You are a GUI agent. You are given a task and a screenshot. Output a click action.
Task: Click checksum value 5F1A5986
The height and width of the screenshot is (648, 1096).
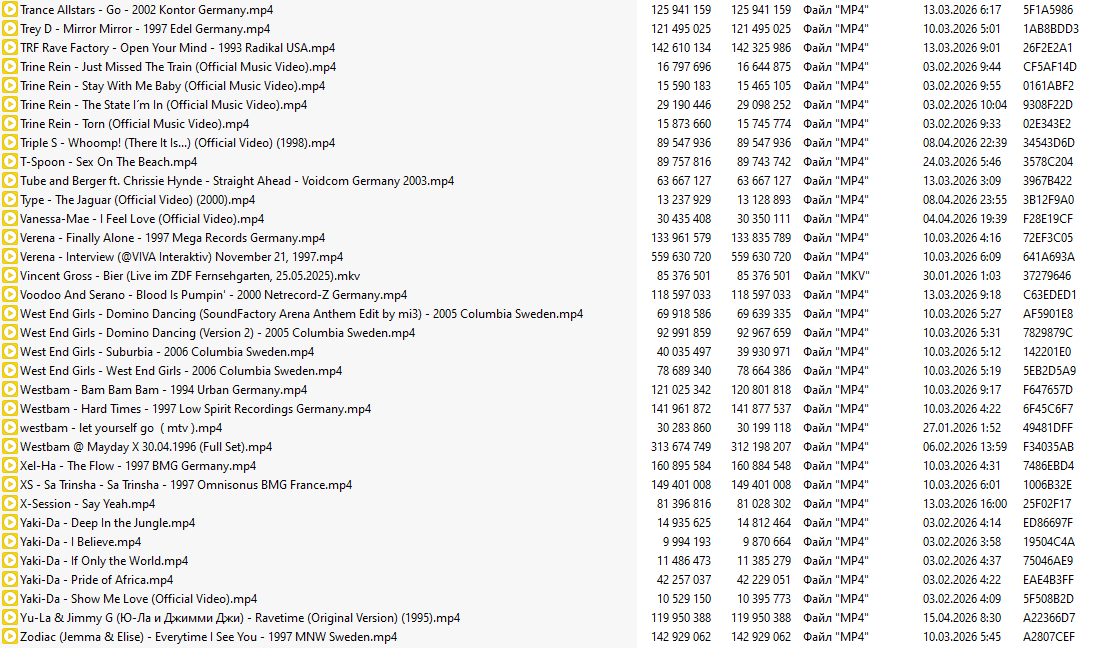point(1048,10)
